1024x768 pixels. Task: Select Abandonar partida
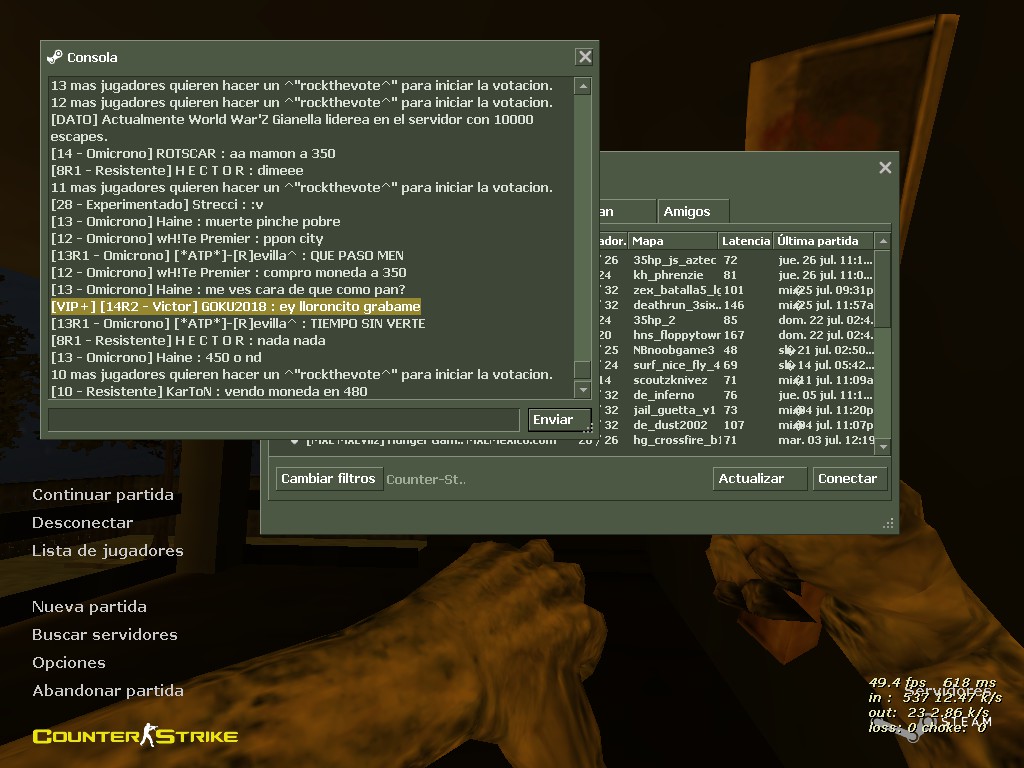tap(108, 691)
